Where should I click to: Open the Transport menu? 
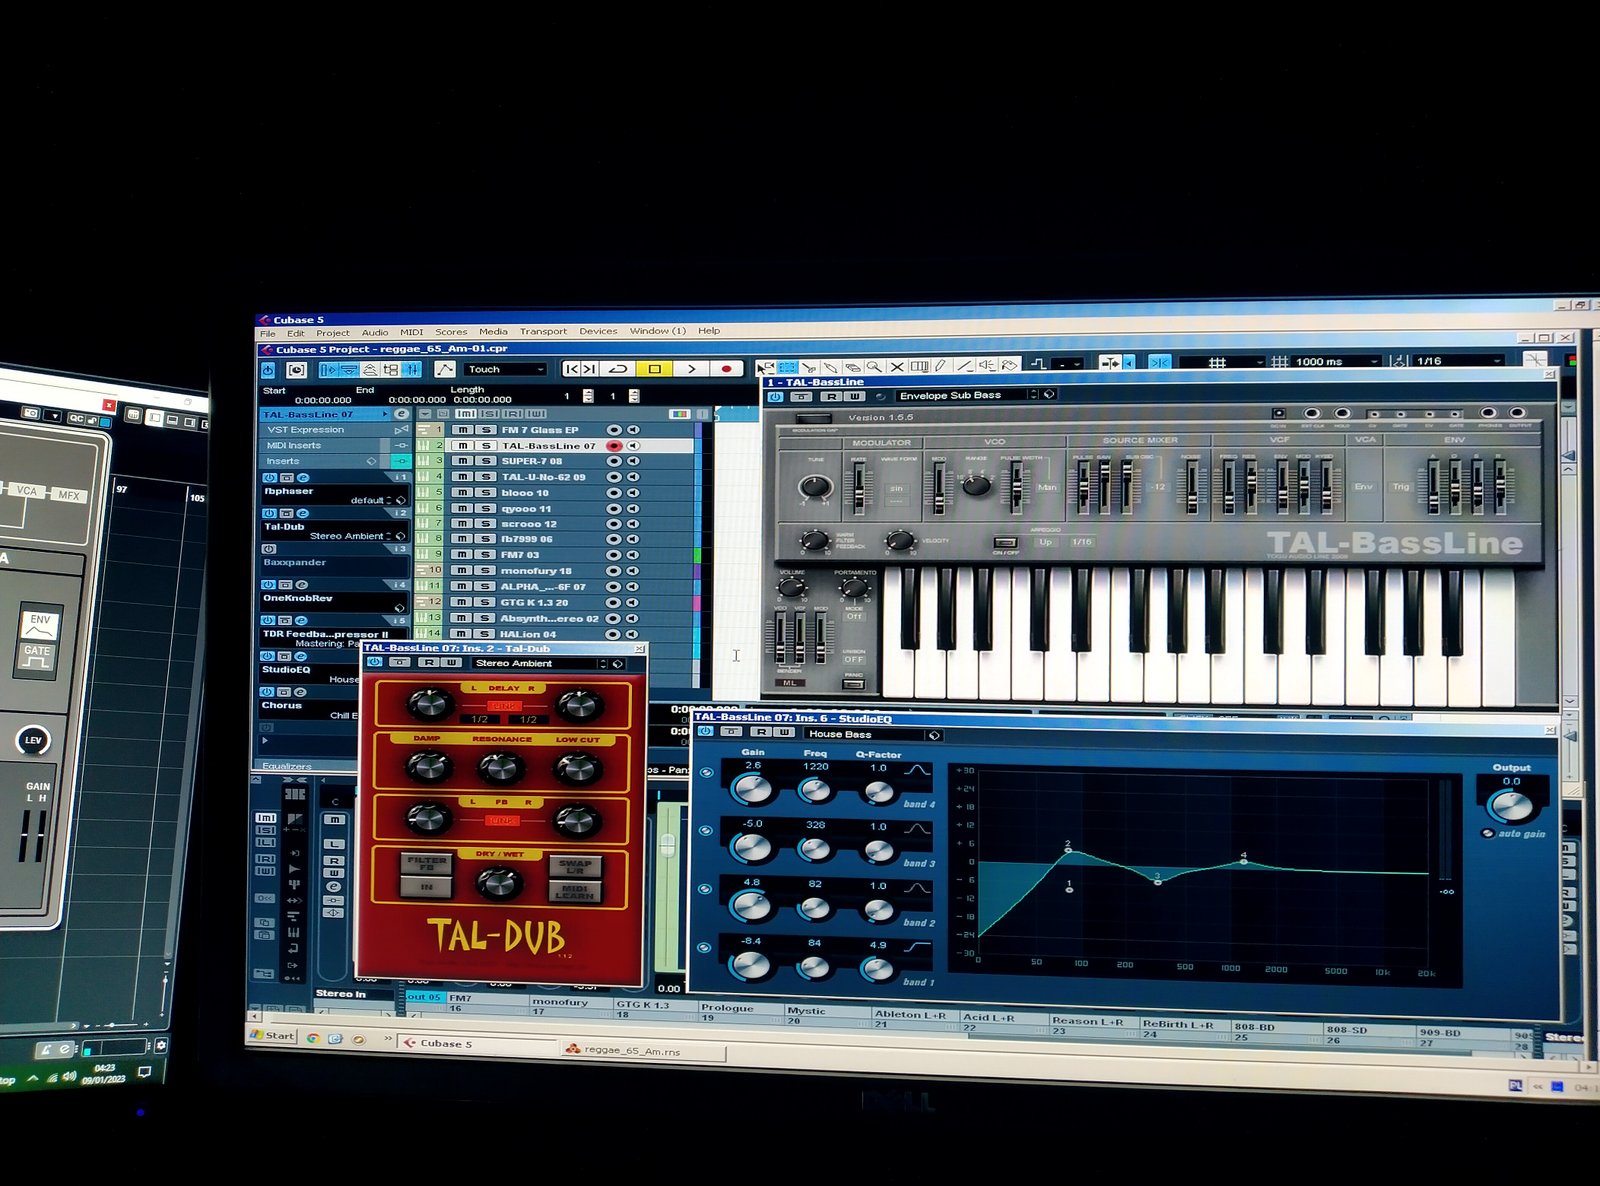click(x=543, y=331)
